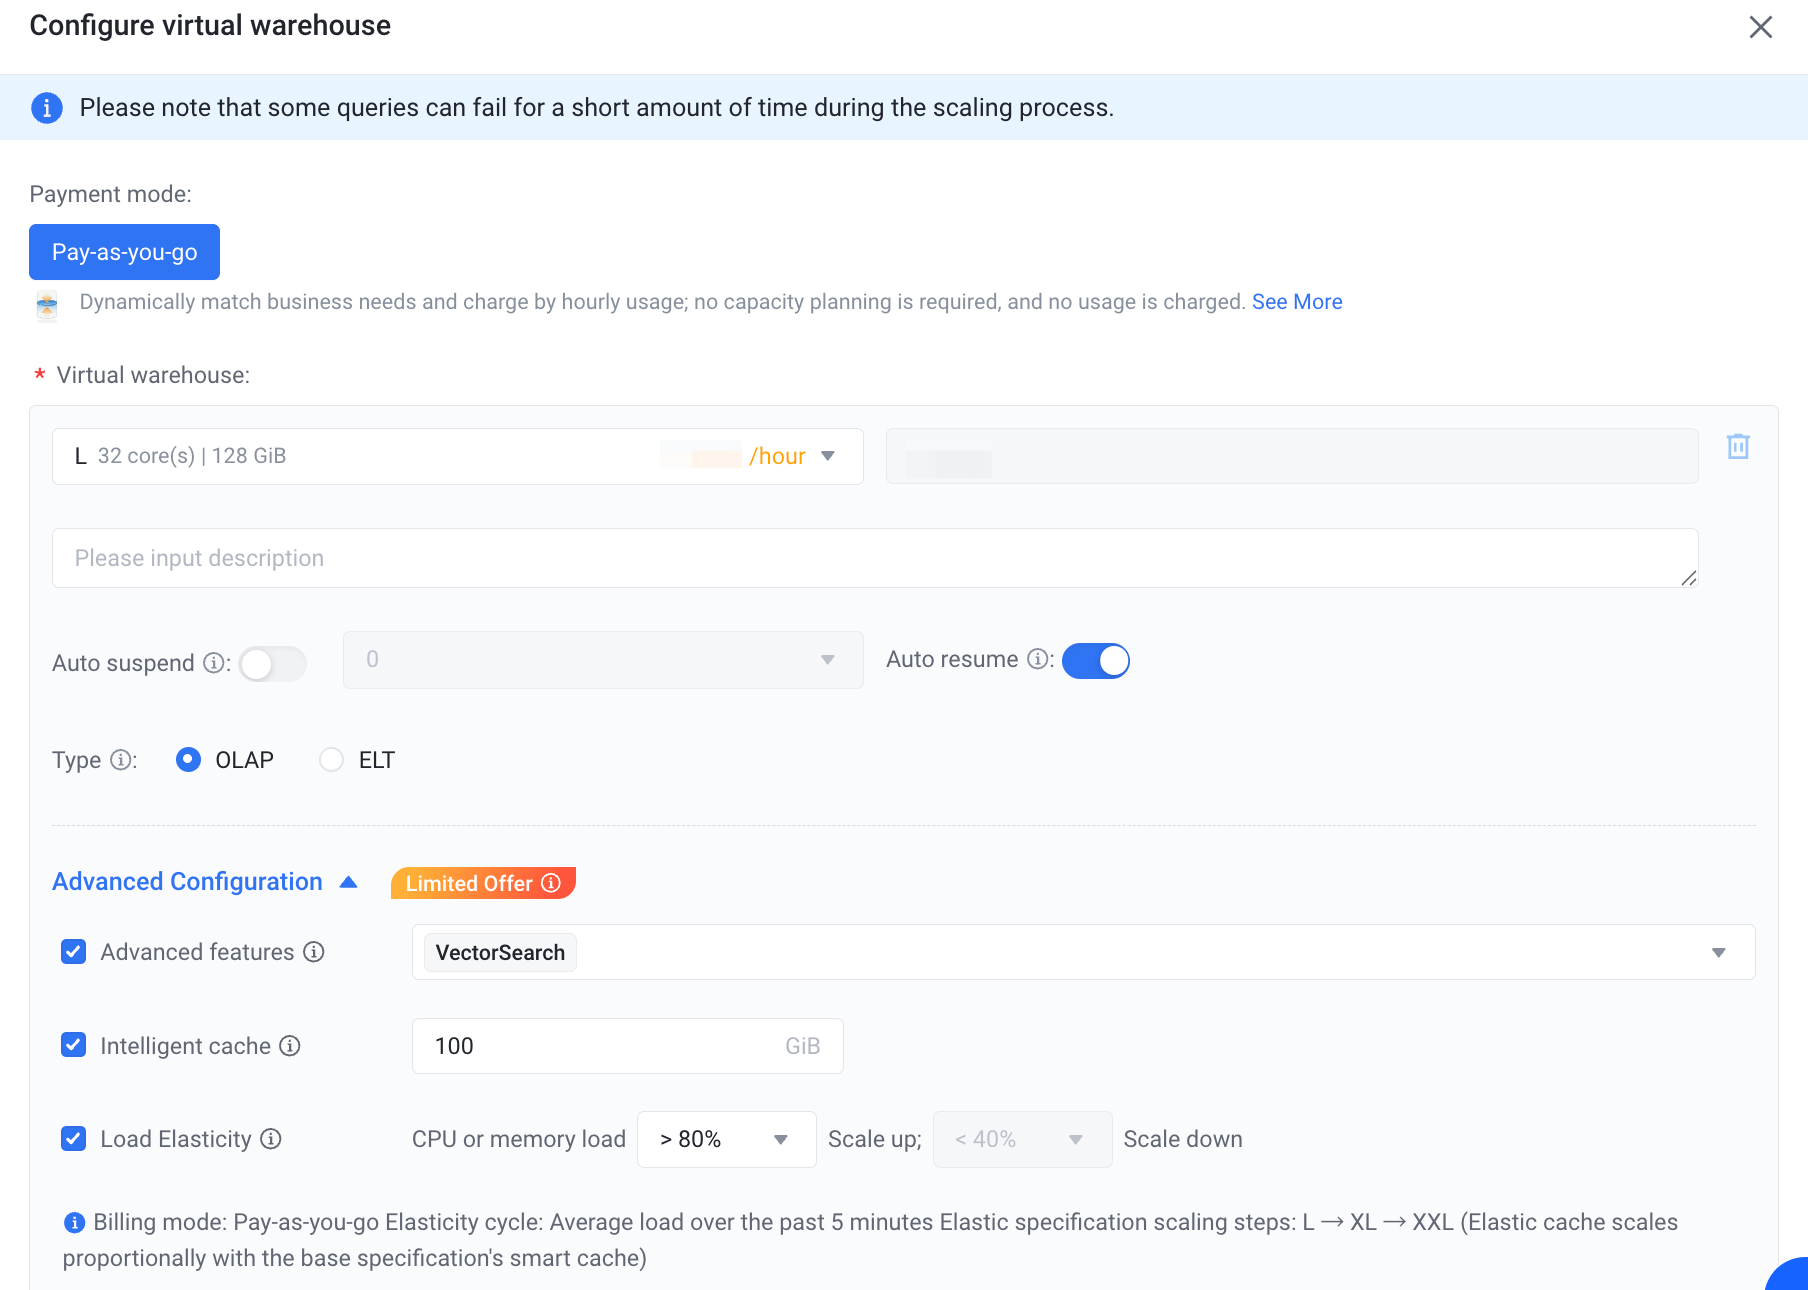Open the > 80% scale up threshold dropdown
1808x1290 pixels.
(727, 1140)
